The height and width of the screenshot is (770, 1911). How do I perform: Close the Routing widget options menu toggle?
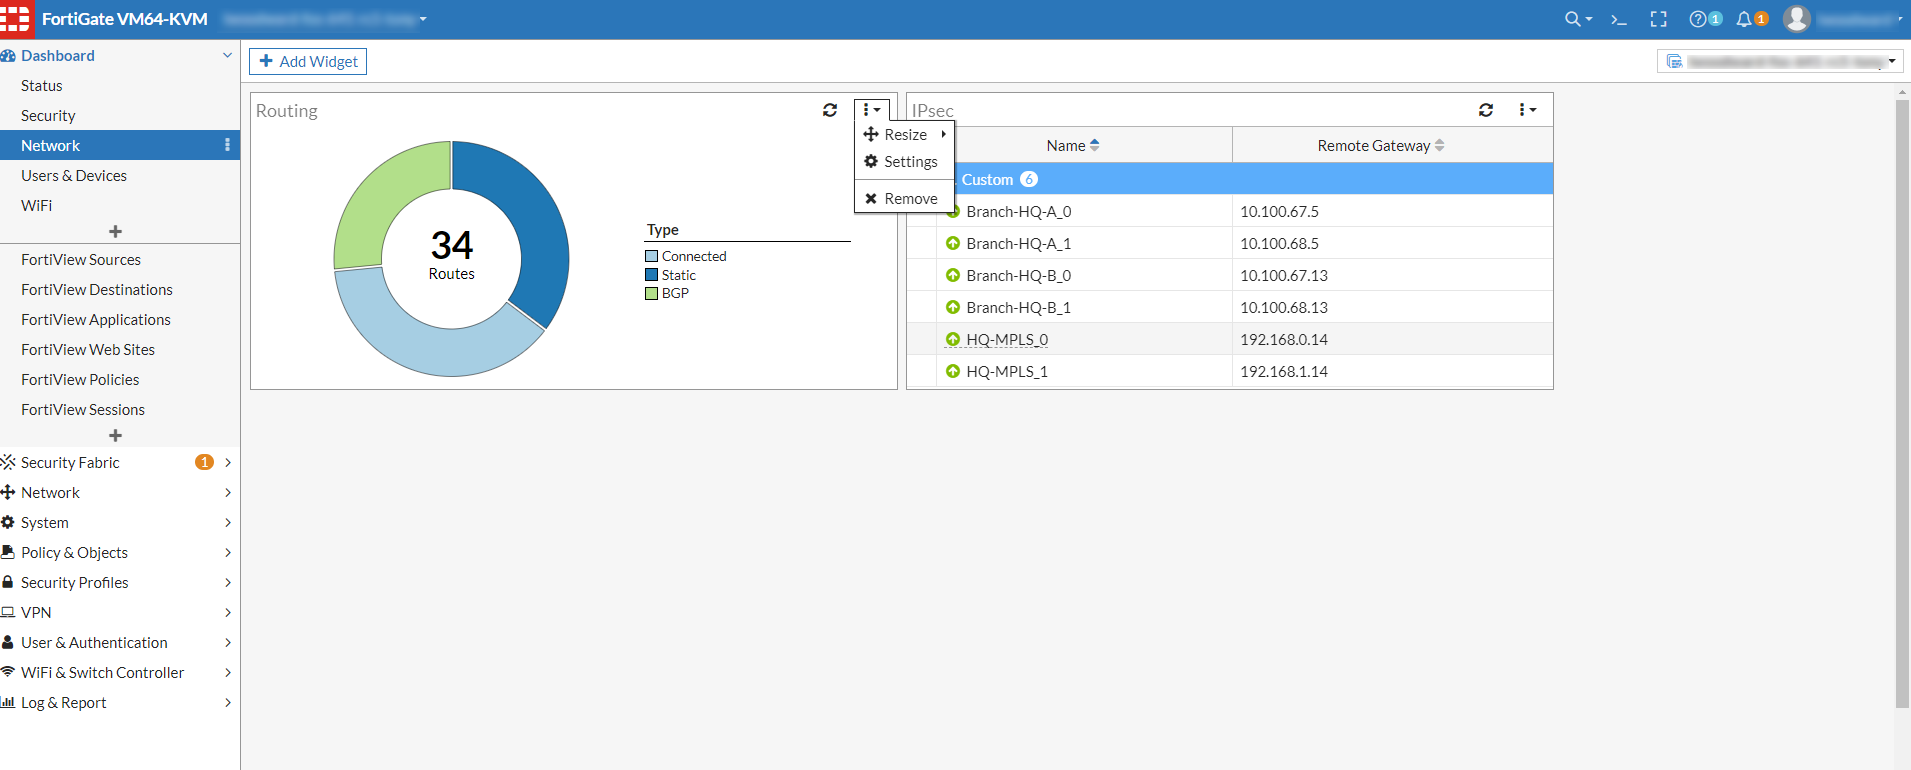(x=872, y=110)
